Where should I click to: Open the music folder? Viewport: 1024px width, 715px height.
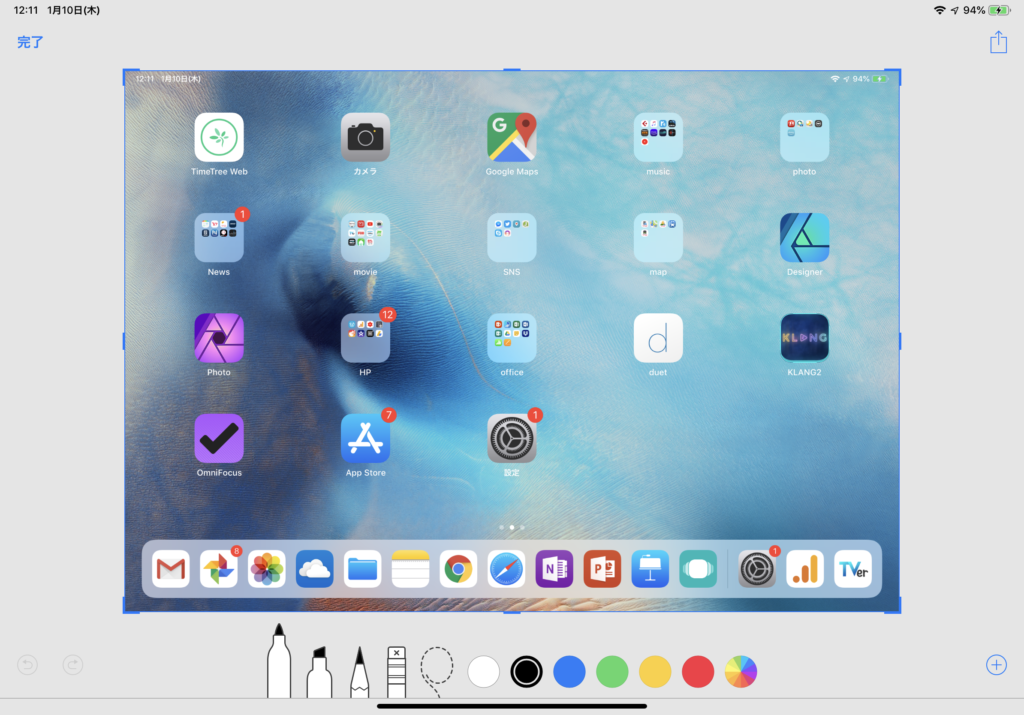click(x=658, y=137)
